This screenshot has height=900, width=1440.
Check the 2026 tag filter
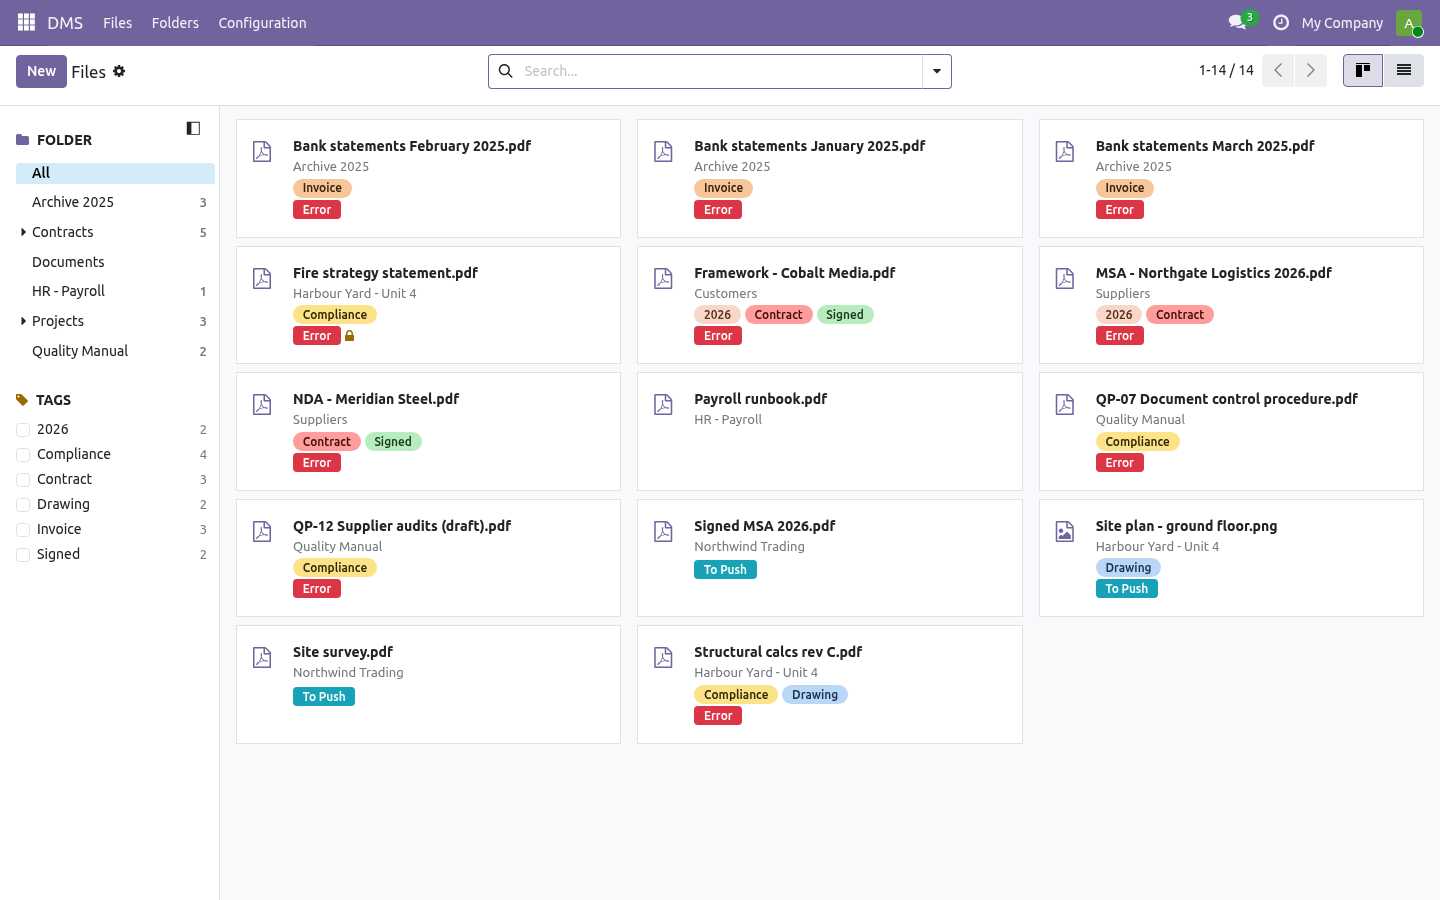pyautogui.click(x=23, y=430)
